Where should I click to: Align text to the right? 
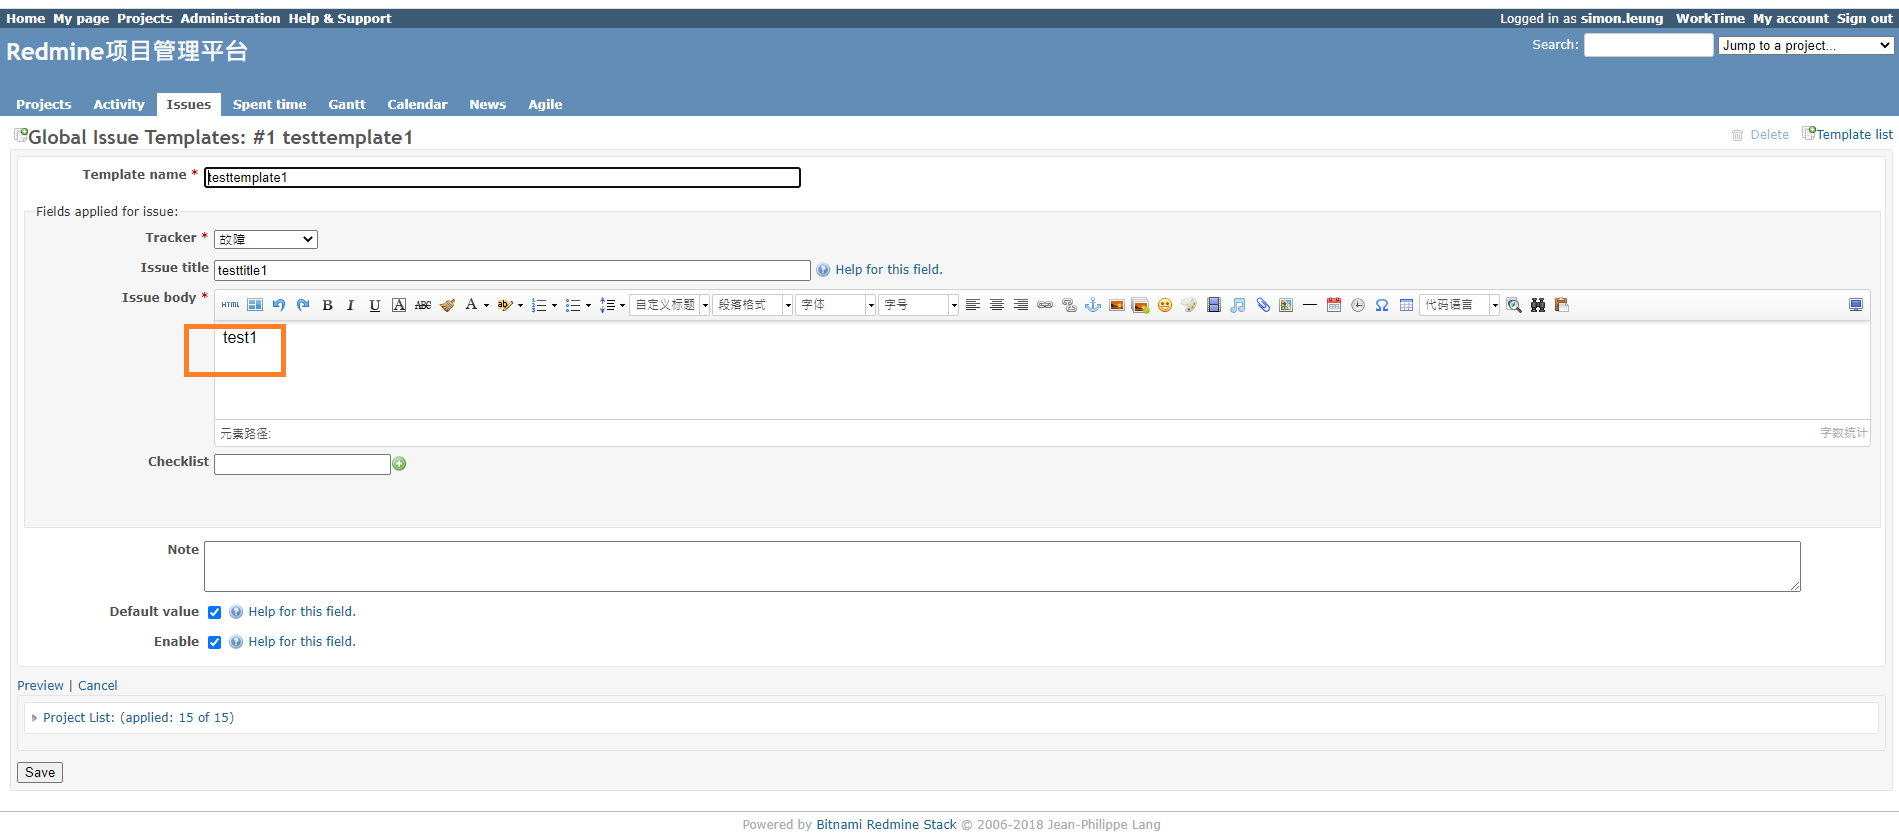(x=1021, y=305)
